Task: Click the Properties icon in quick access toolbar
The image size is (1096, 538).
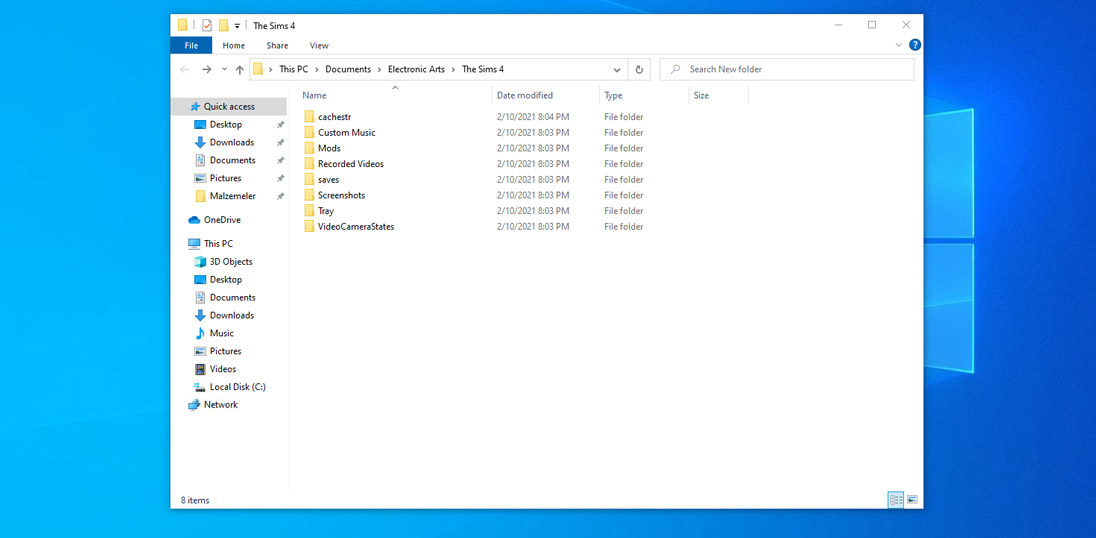Action: point(207,25)
